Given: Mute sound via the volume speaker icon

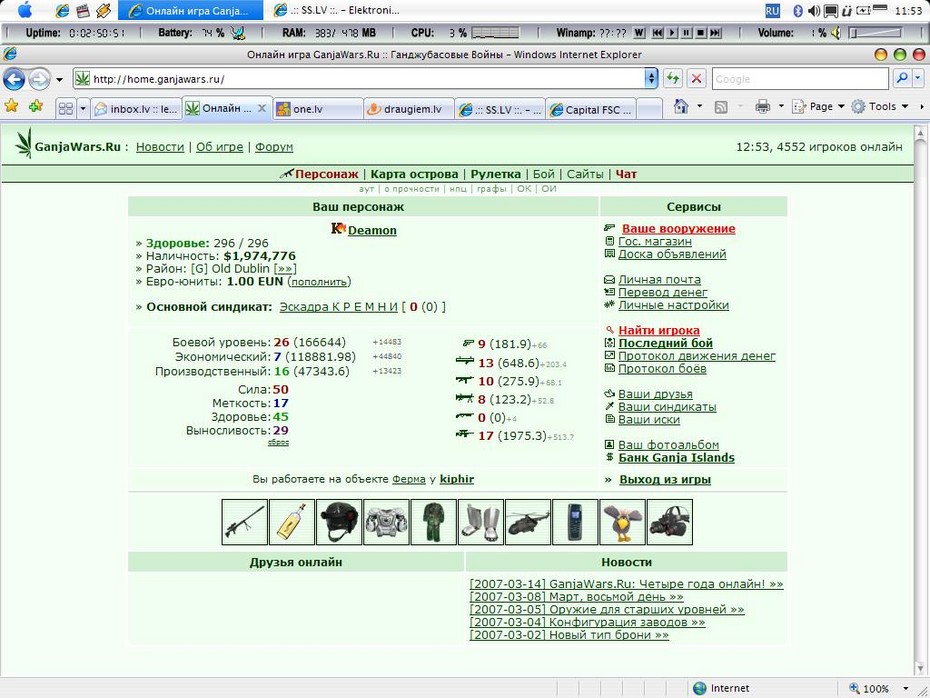Looking at the screenshot, I should pyautogui.click(x=836, y=33).
